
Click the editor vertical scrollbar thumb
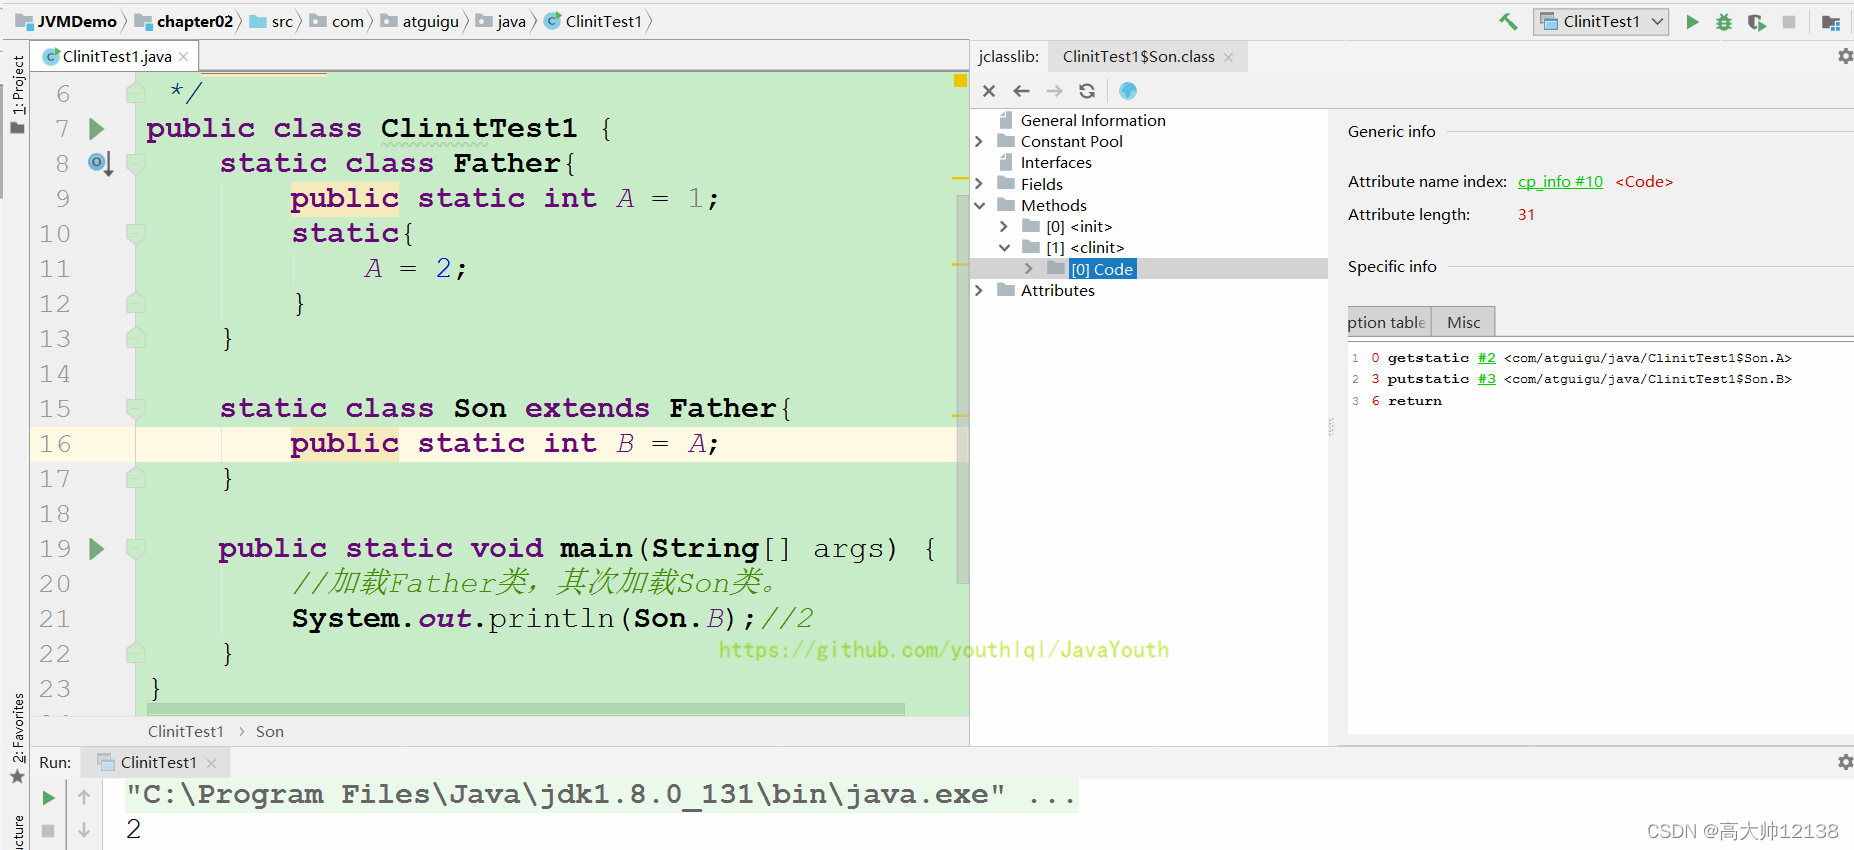[x=963, y=390]
